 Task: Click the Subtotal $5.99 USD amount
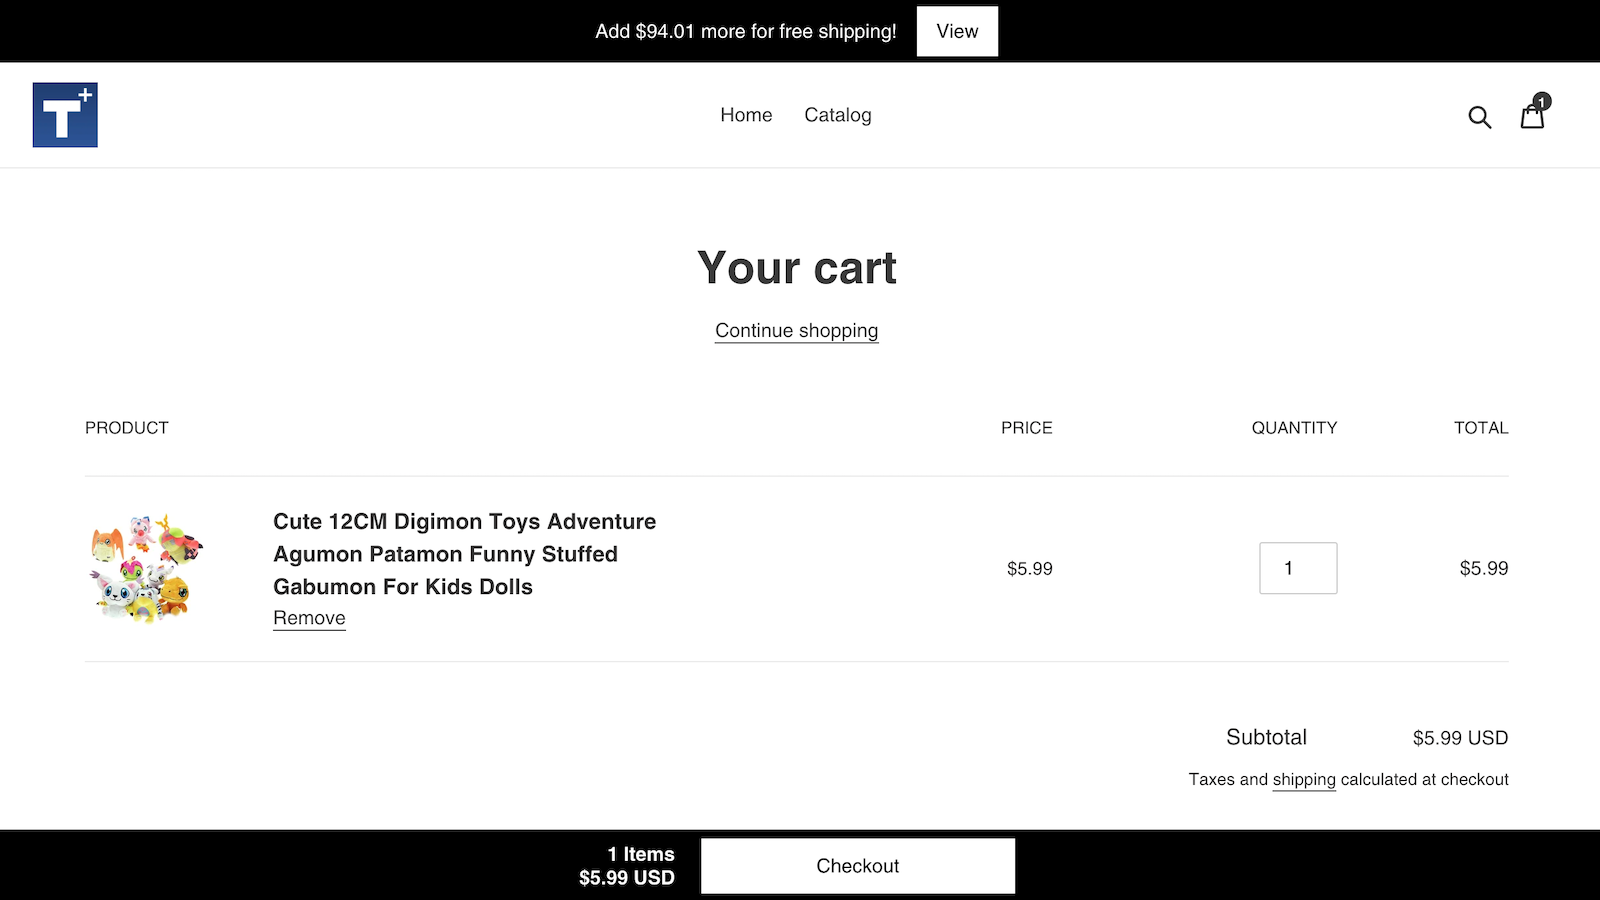(x=1459, y=738)
